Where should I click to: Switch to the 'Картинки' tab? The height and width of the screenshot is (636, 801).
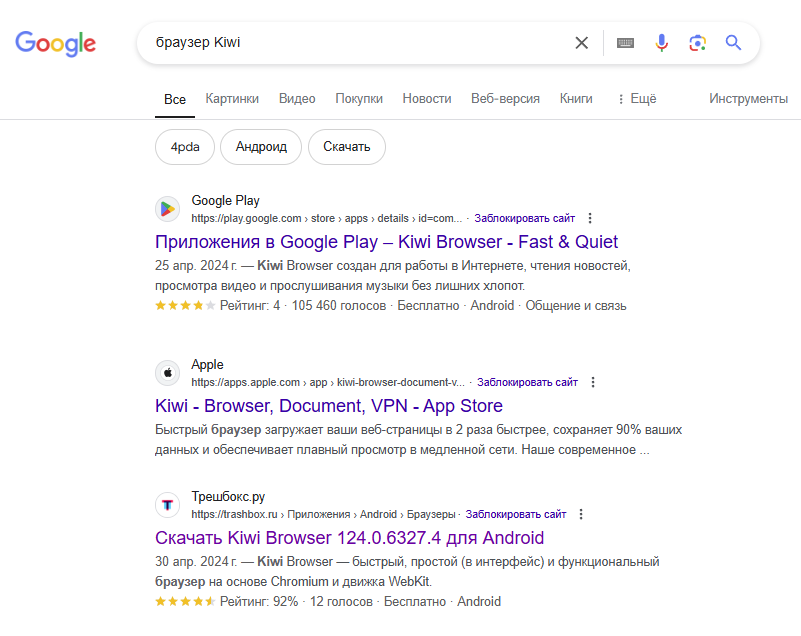pos(232,99)
